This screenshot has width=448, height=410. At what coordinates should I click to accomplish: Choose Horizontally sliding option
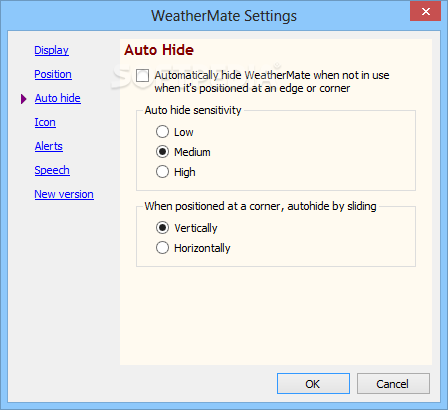pos(162,248)
